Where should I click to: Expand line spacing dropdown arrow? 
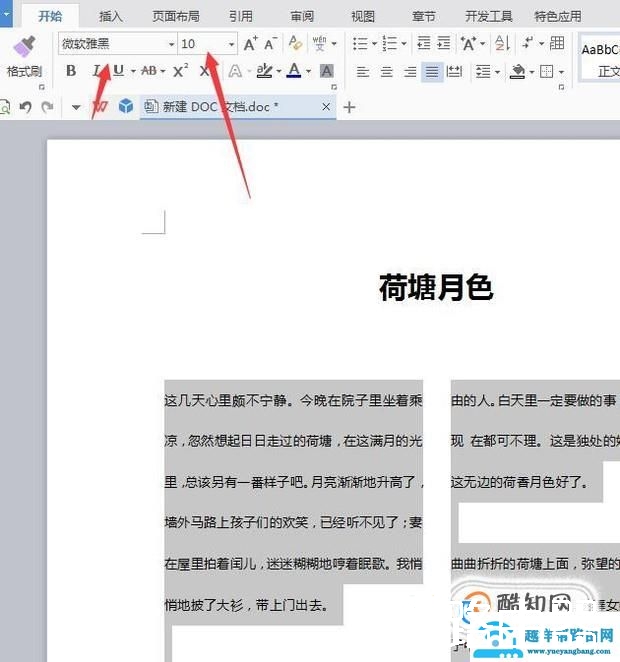pos(497,72)
